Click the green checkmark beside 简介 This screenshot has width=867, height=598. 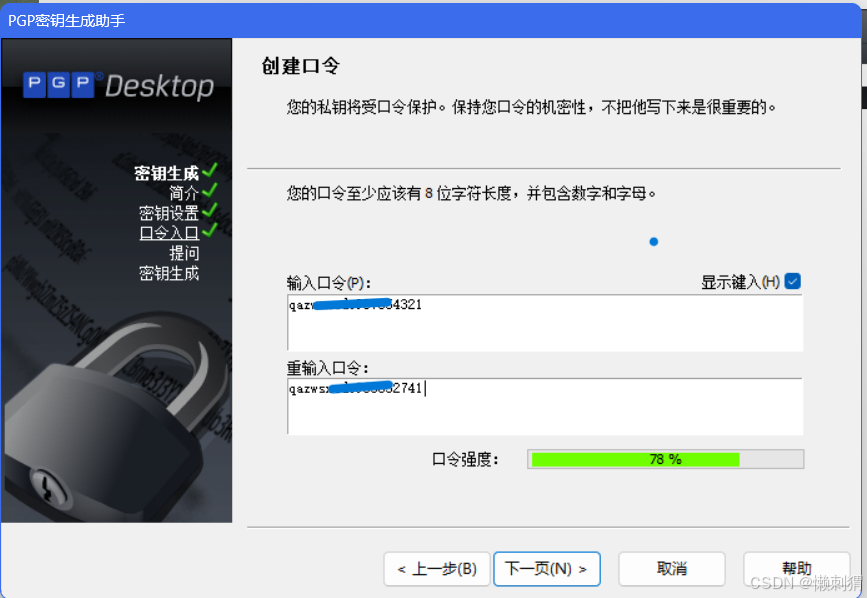210,191
